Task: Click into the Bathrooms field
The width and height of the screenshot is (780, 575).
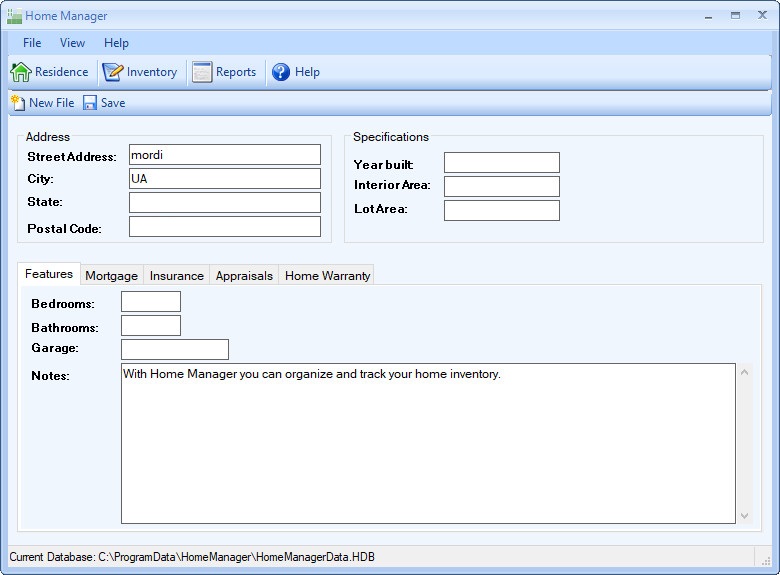Action: coord(151,326)
